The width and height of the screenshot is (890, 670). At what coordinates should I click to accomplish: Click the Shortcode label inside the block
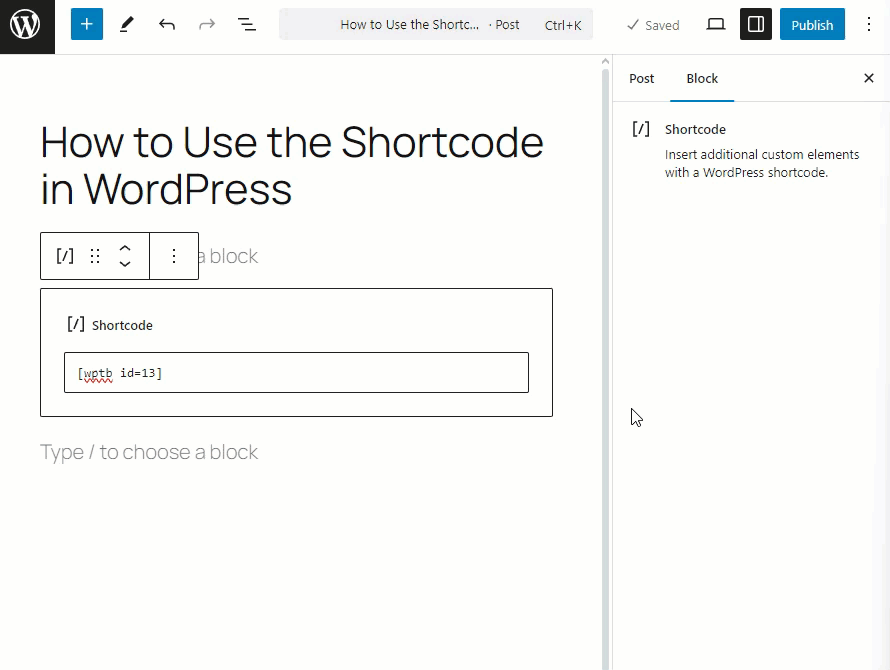point(122,325)
